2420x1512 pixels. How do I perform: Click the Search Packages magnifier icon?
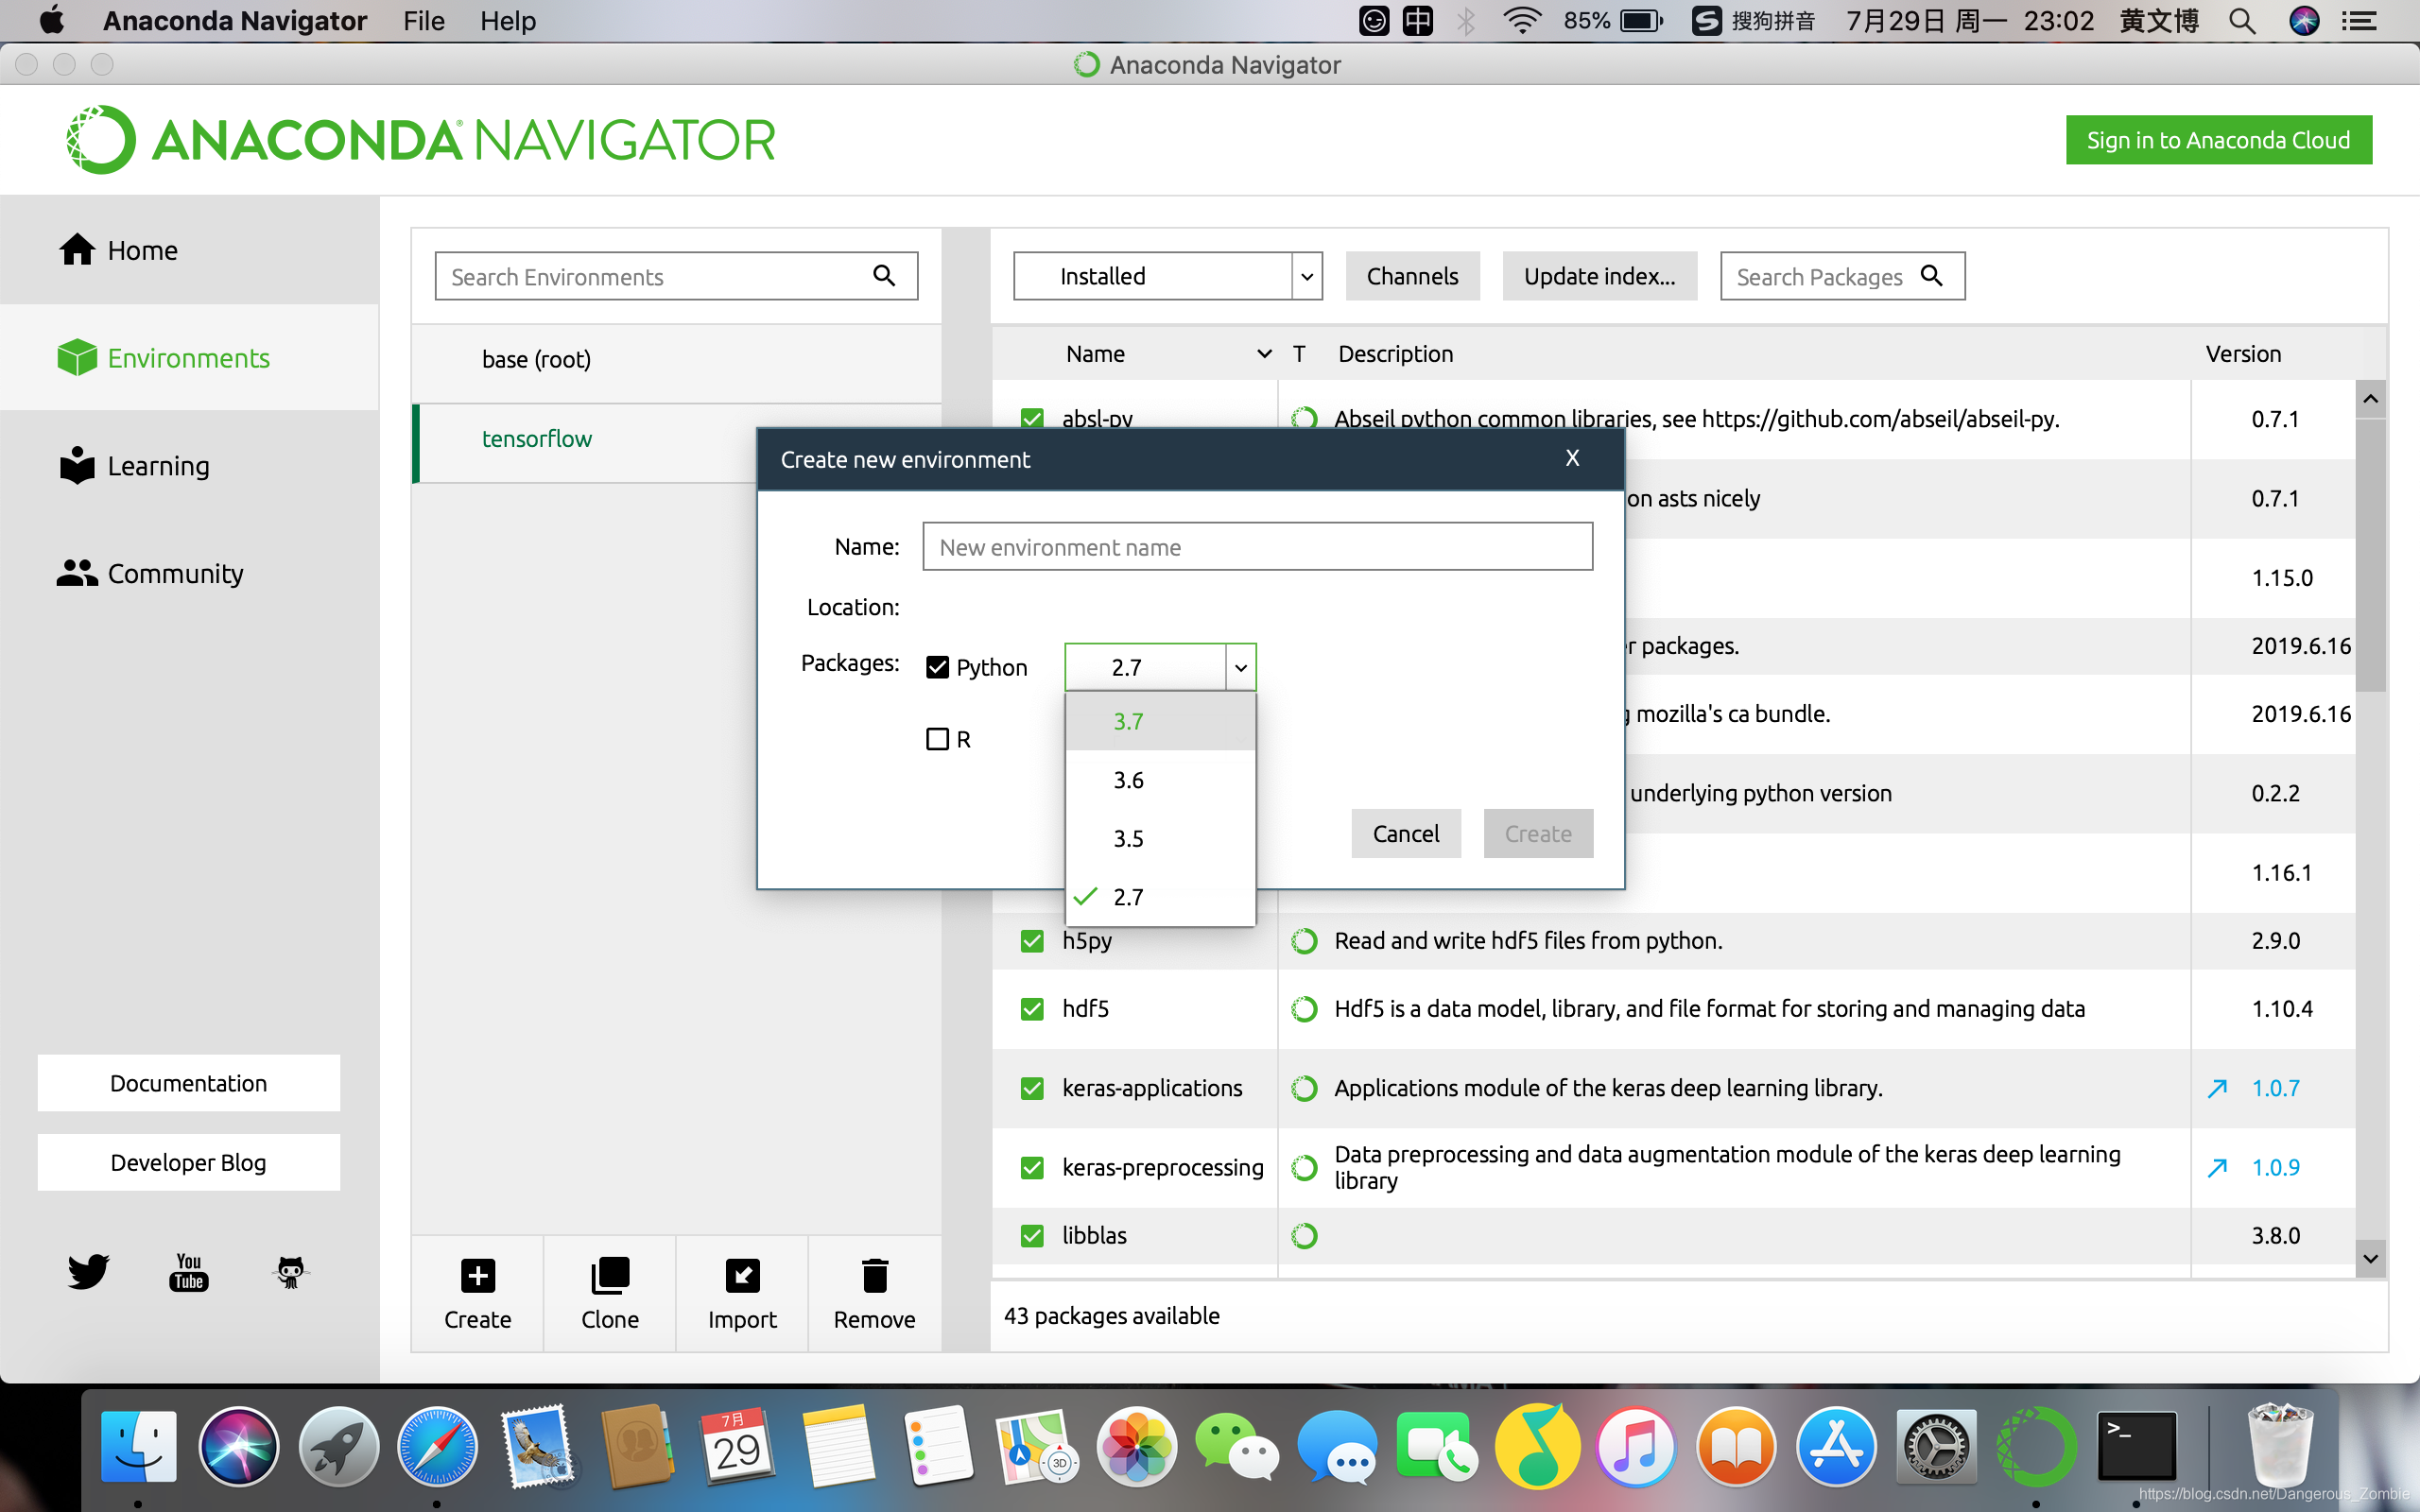(x=1932, y=275)
